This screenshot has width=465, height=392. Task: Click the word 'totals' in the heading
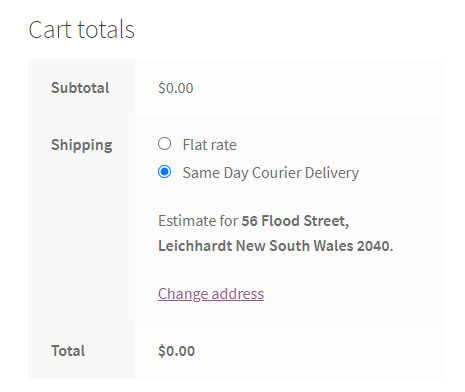(x=106, y=30)
